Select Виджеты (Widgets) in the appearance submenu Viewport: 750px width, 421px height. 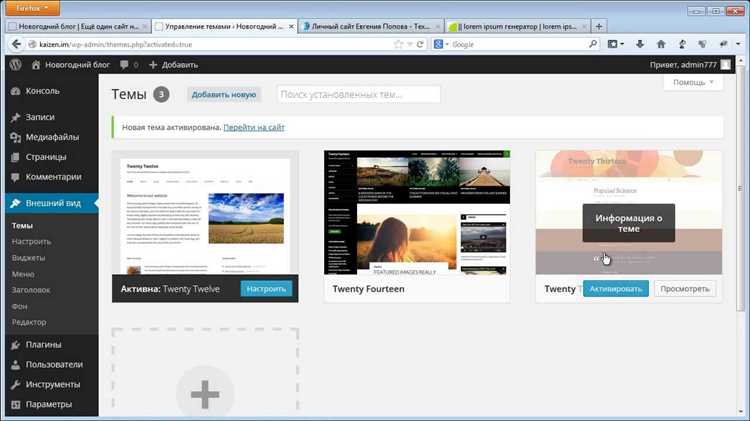click(29, 257)
